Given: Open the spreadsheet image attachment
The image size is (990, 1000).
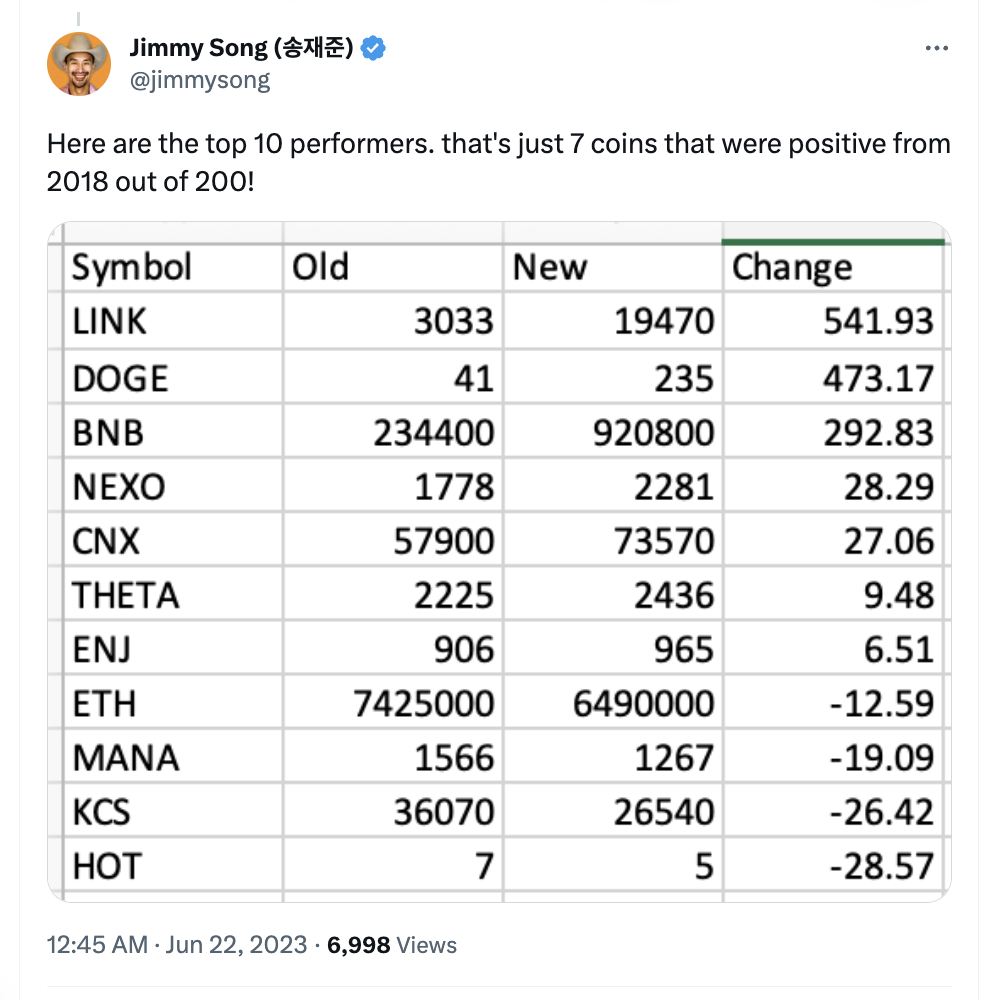Looking at the screenshot, I should click(499, 562).
